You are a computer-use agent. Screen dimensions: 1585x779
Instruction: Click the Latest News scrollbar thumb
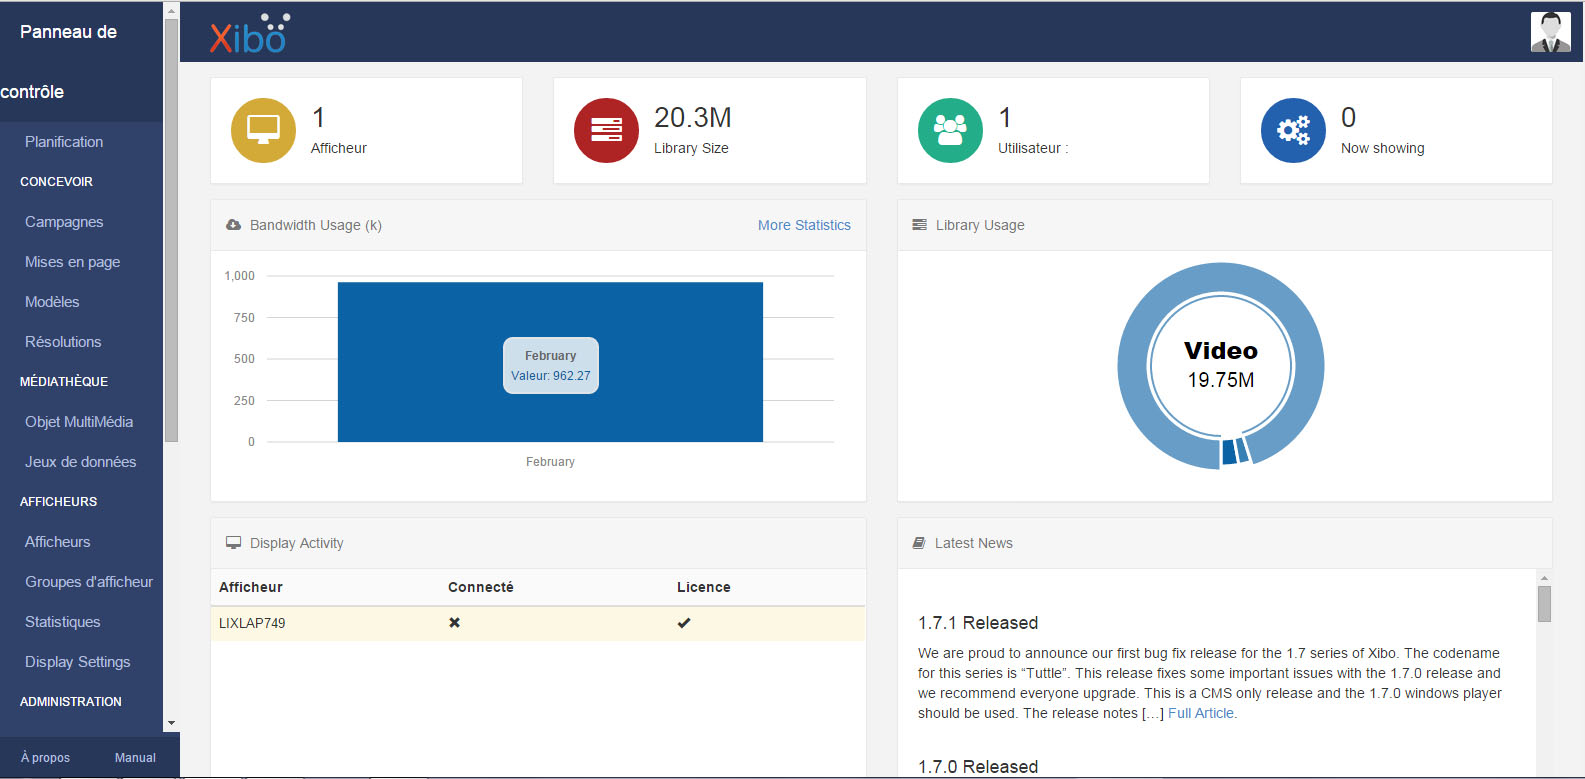click(1544, 604)
